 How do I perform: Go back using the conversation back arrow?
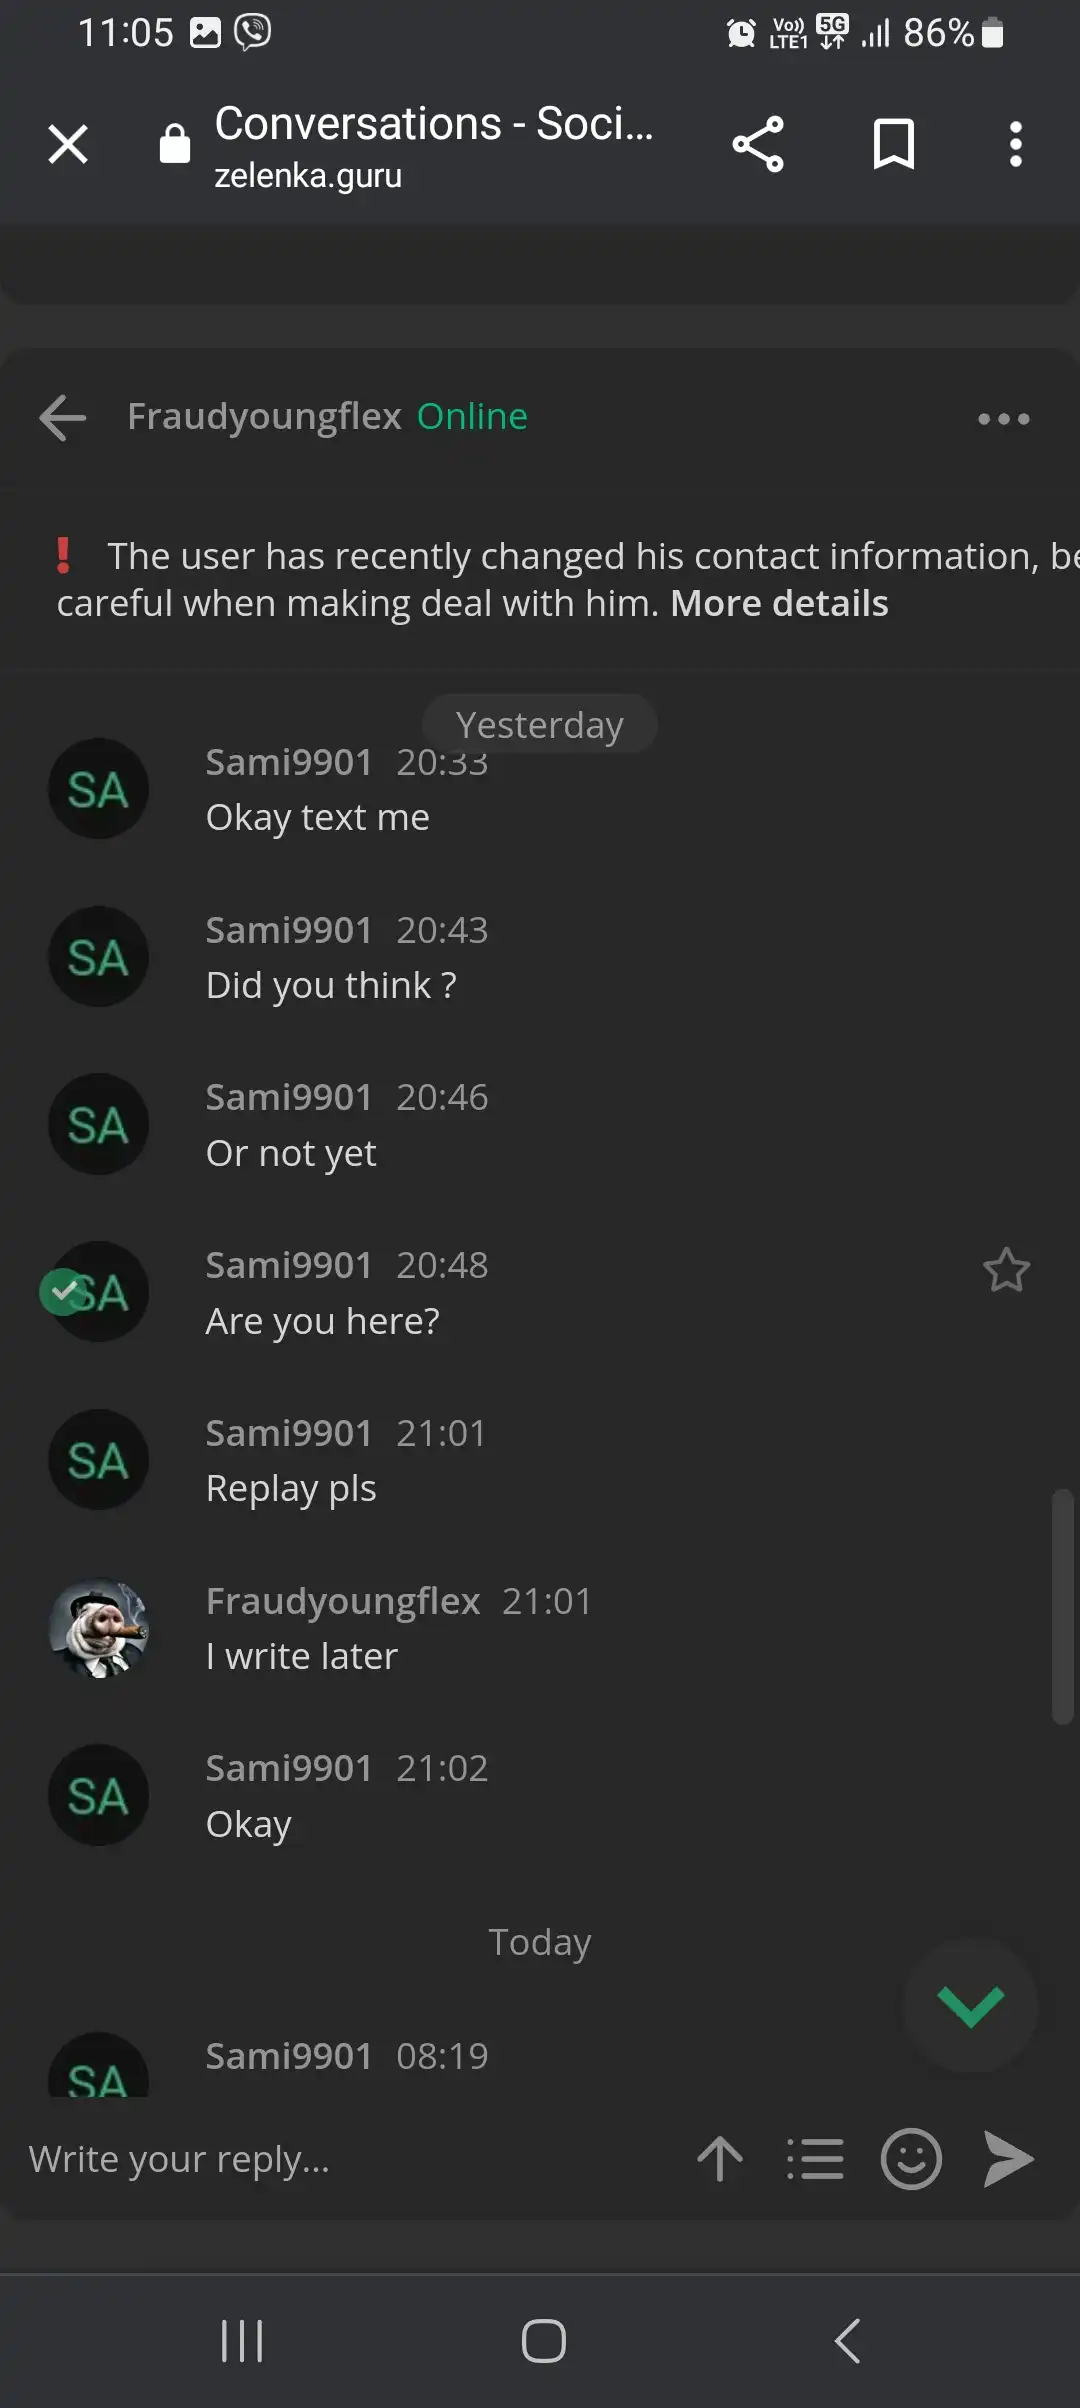pyautogui.click(x=62, y=417)
